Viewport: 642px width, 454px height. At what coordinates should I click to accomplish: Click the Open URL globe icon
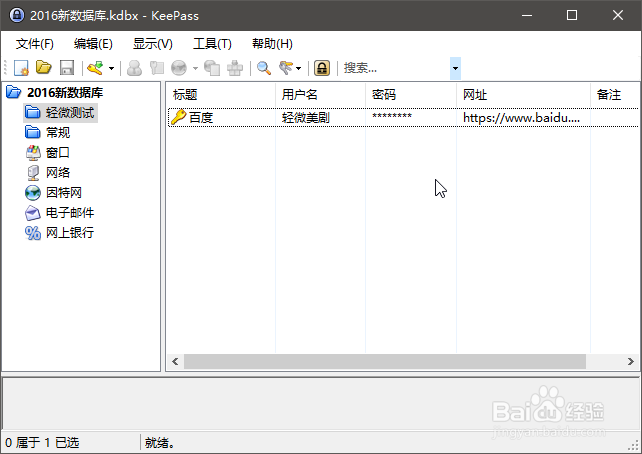click(179, 68)
